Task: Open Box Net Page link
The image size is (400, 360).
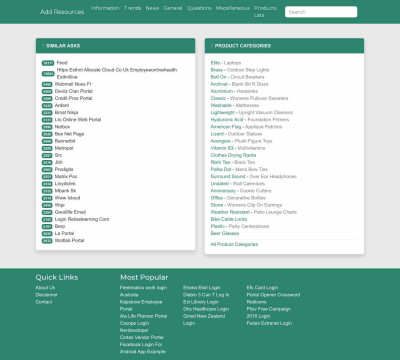Action: (x=69, y=134)
